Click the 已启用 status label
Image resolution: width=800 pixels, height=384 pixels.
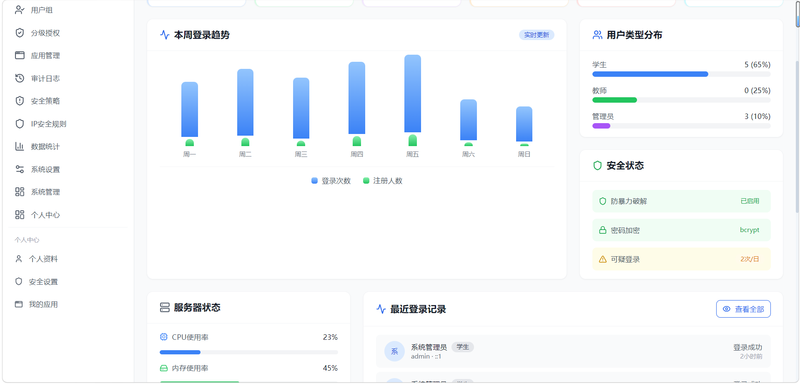point(749,201)
